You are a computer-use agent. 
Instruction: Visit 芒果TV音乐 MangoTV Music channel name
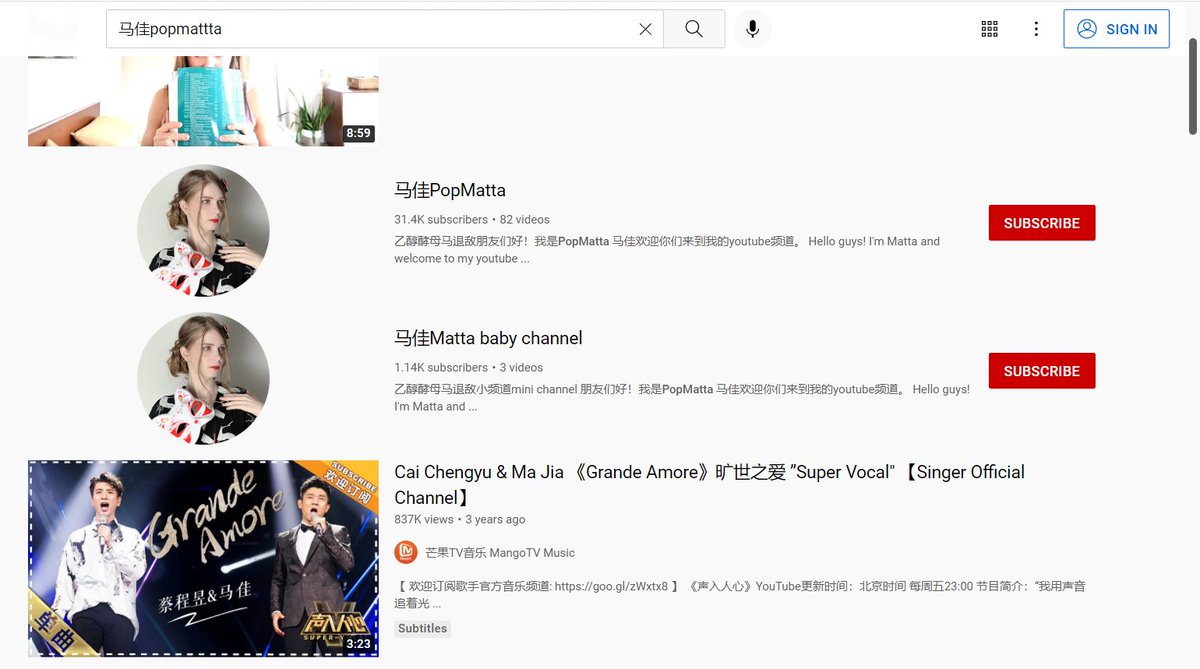point(500,553)
